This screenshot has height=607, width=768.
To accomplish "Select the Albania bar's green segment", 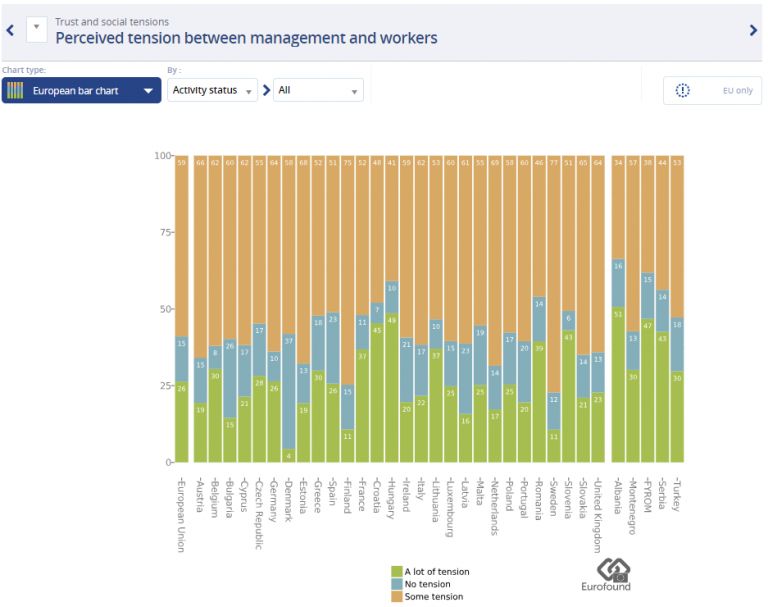I will tap(619, 385).
